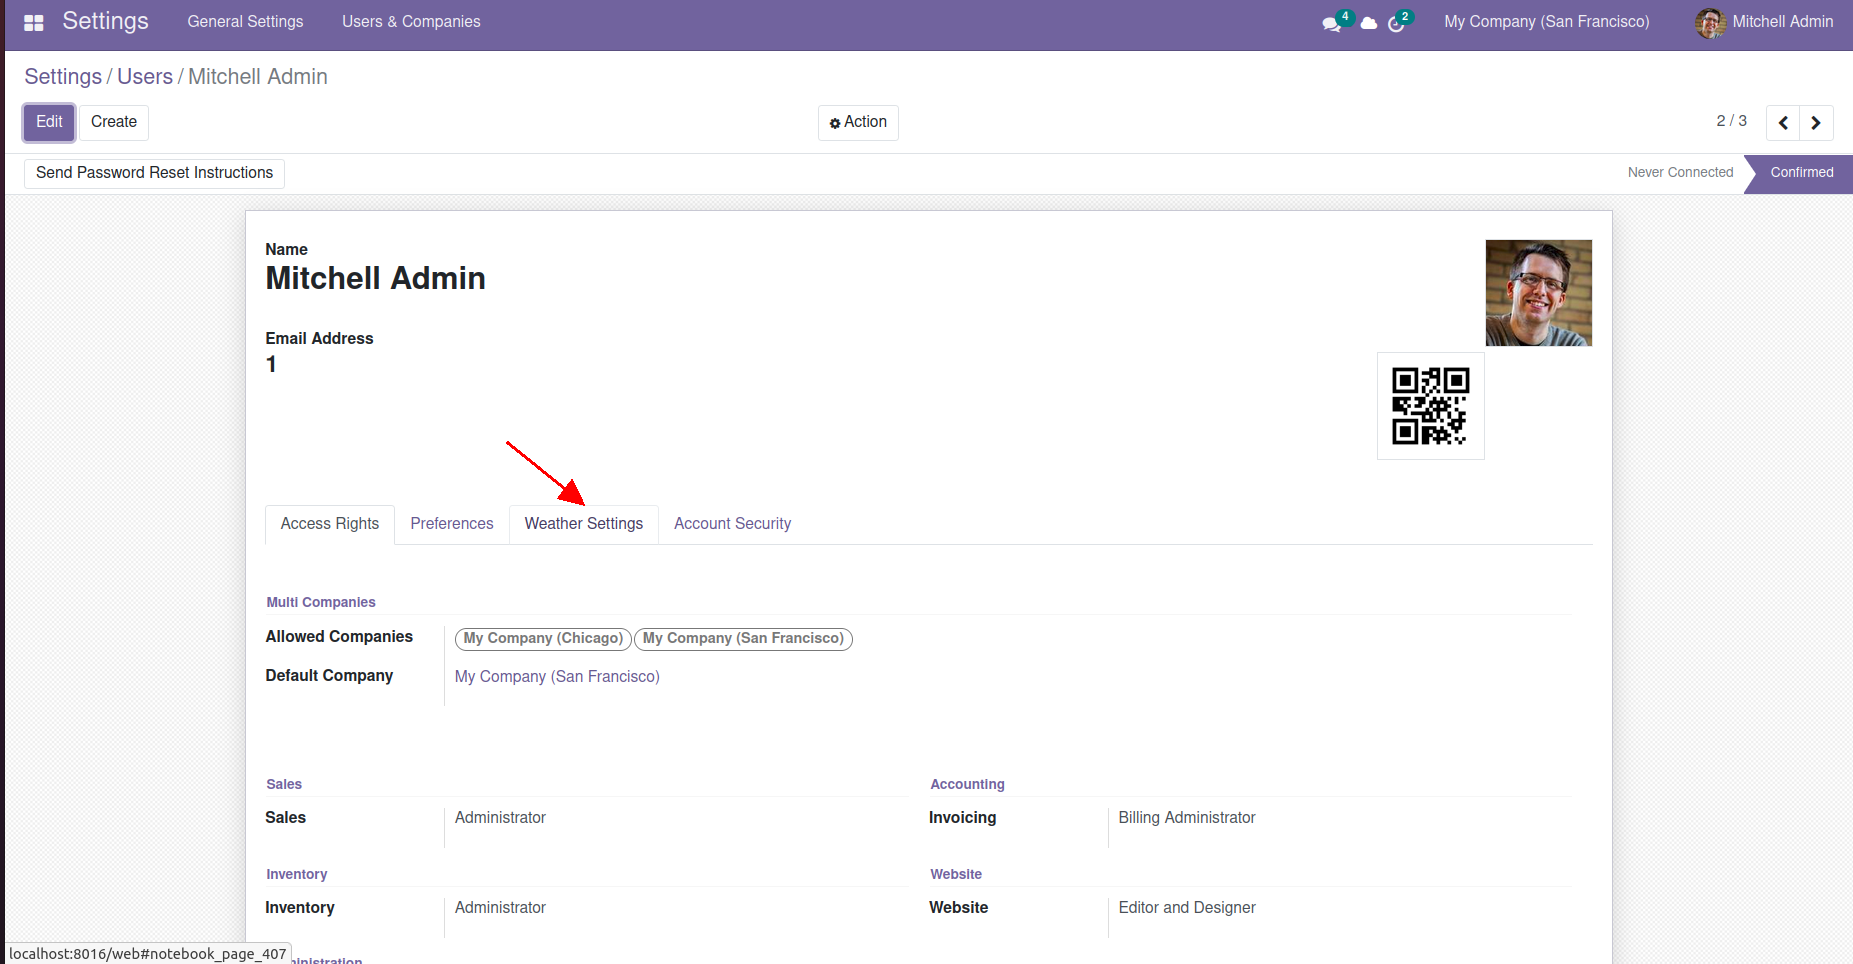Open the Users & Companies menu
Screen dimensions: 1853x964
pyautogui.click(x=411, y=22)
